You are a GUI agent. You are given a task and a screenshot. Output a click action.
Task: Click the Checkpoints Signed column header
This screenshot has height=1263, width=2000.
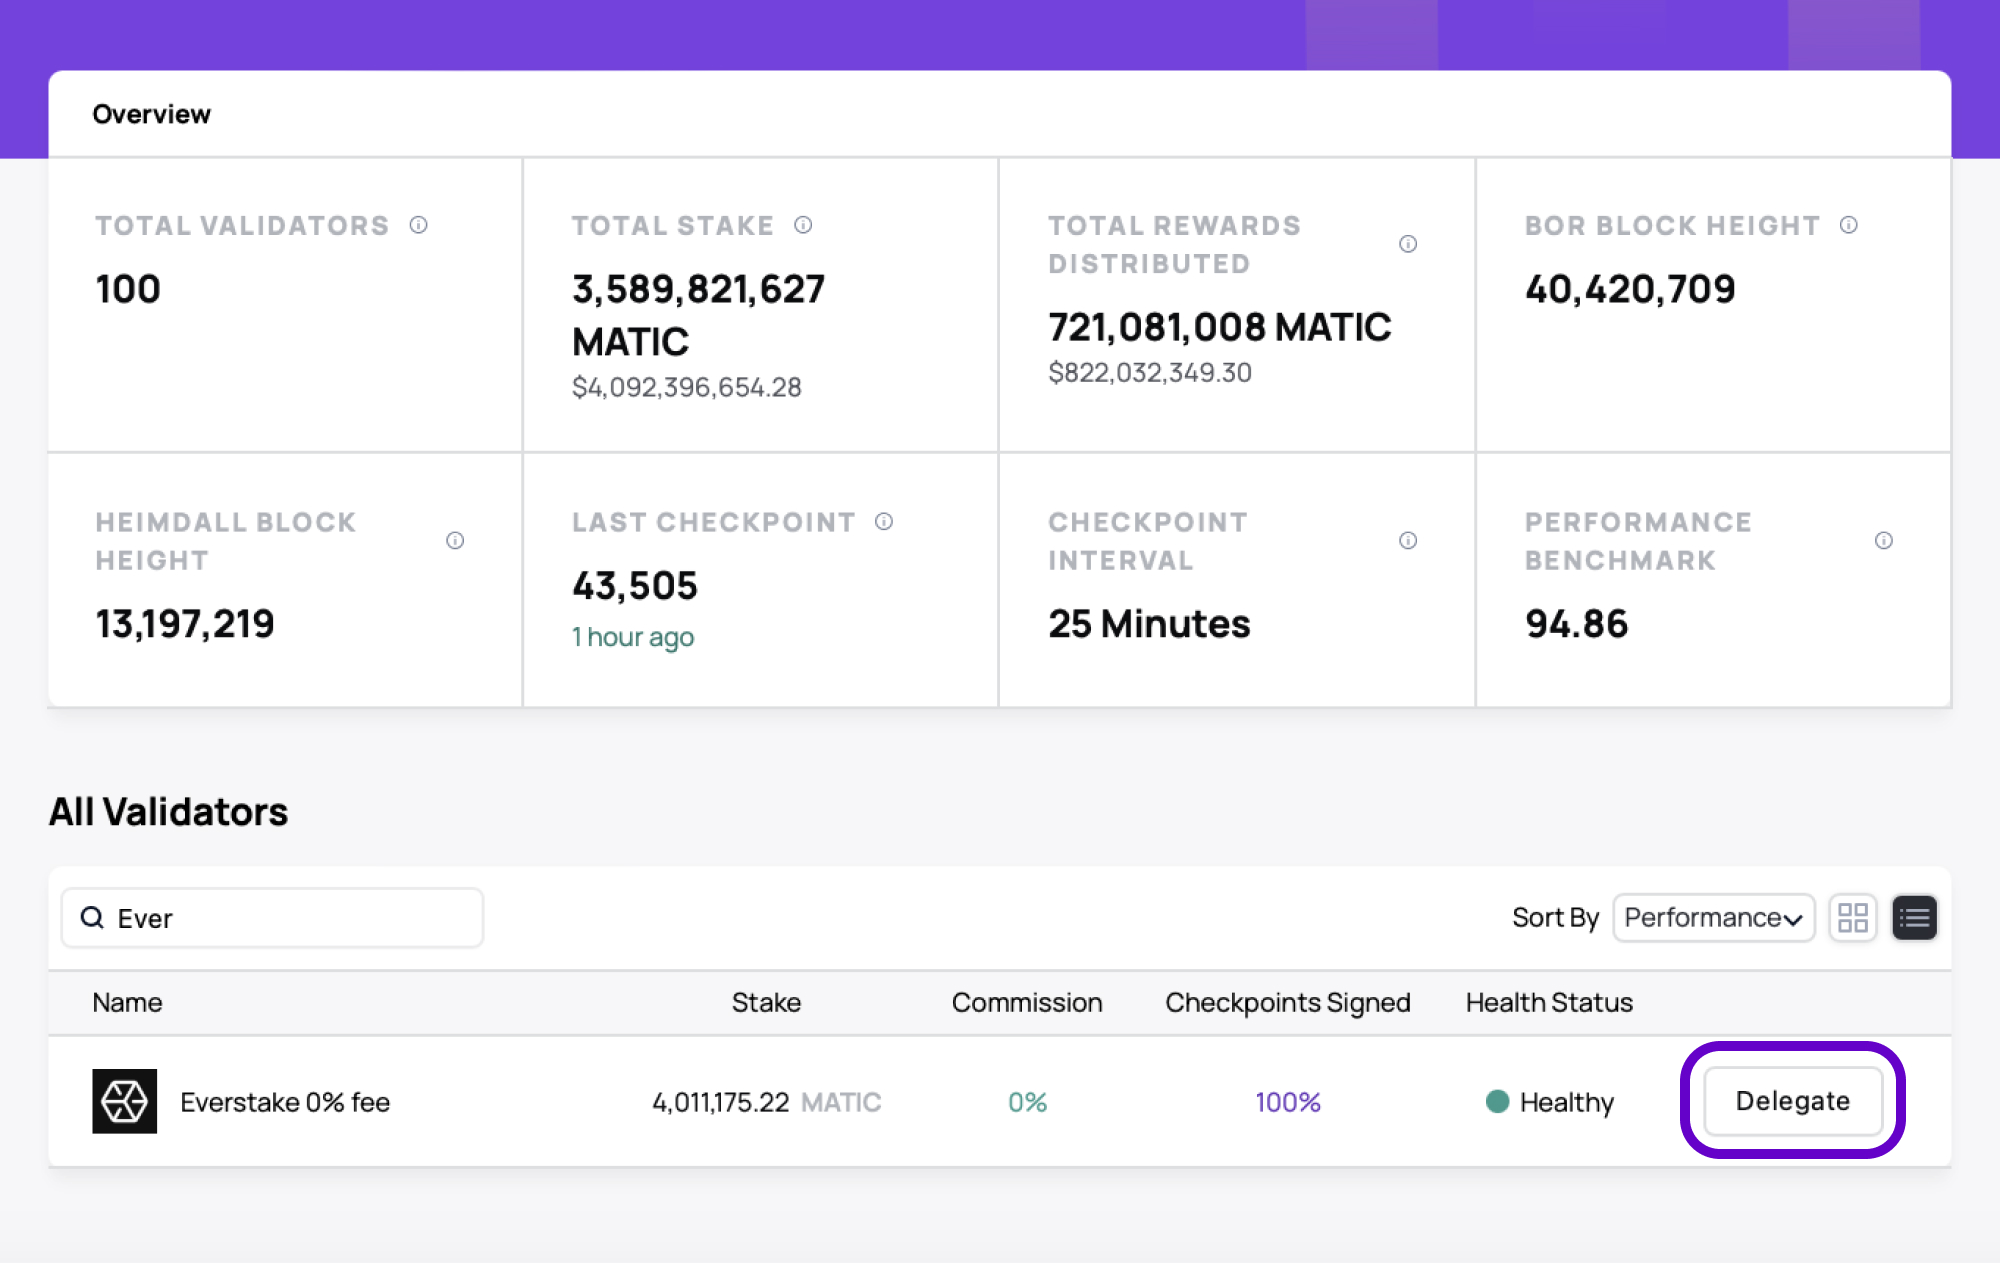pyautogui.click(x=1287, y=1002)
